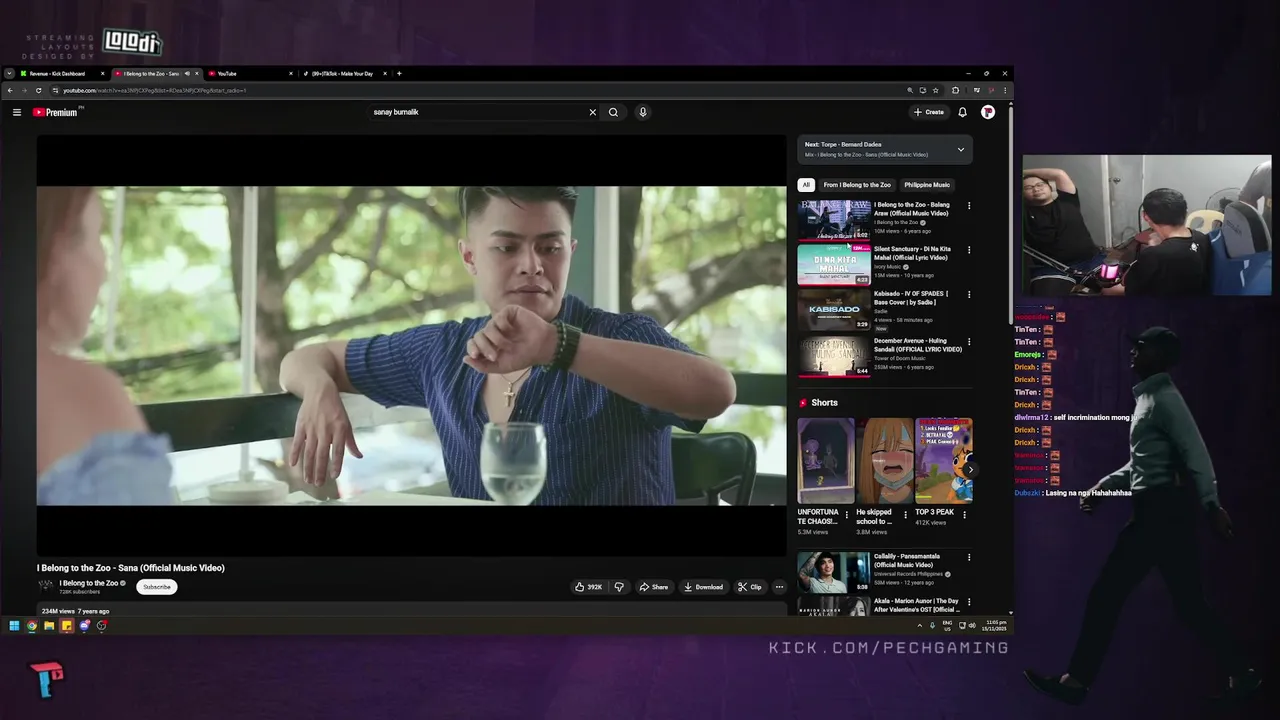Subscribe to I Belong to the Zoo

click(x=157, y=587)
